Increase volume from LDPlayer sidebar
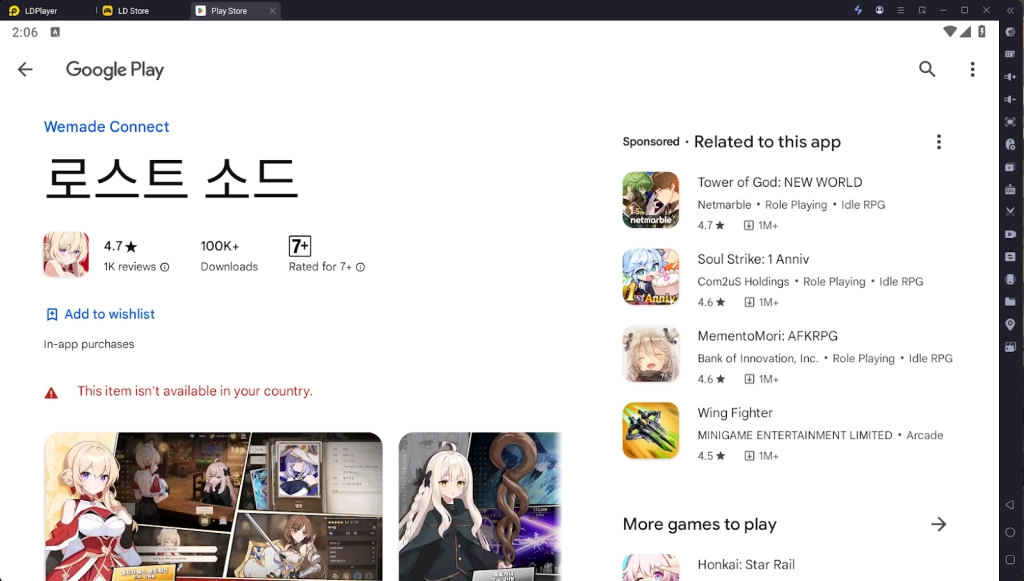 1010,77
